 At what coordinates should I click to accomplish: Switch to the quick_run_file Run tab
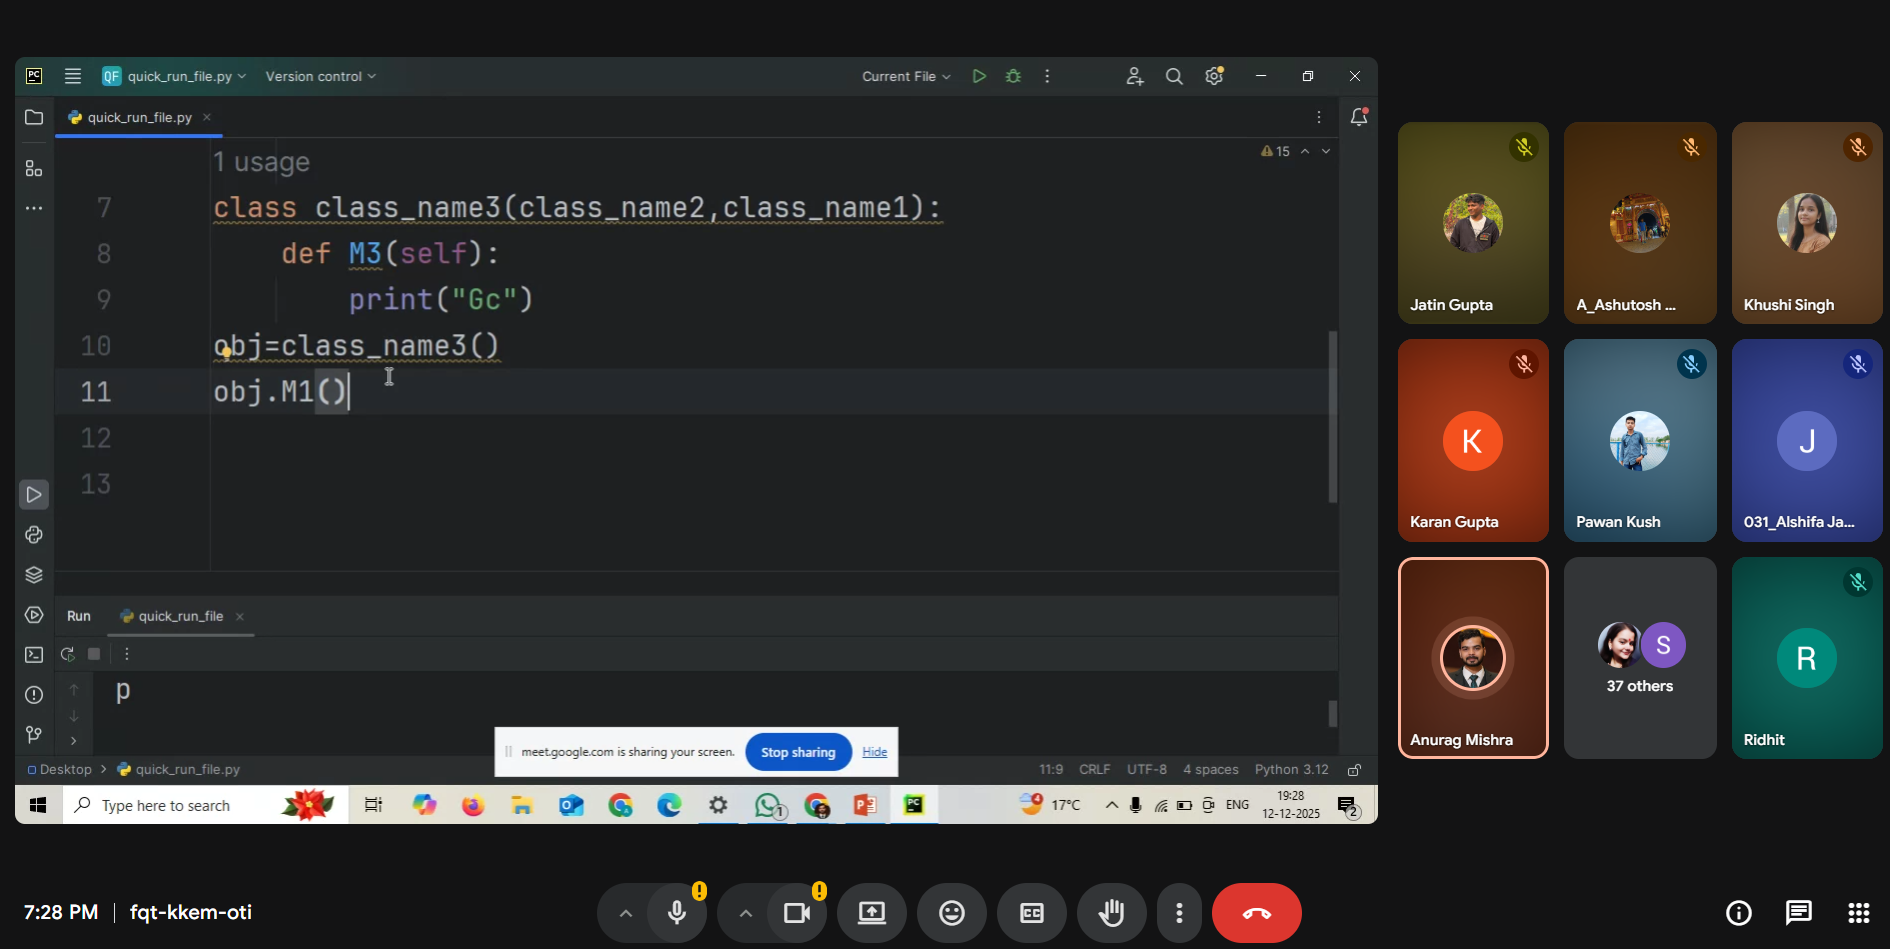180,616
